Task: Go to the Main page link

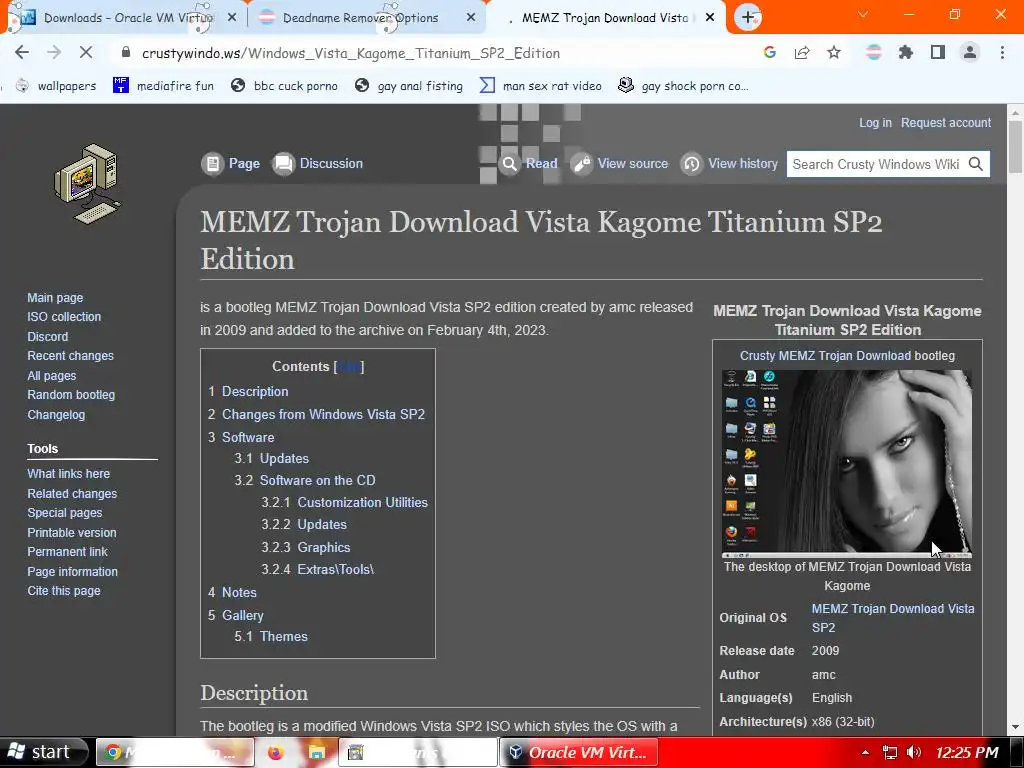Action: coord(55,297)
